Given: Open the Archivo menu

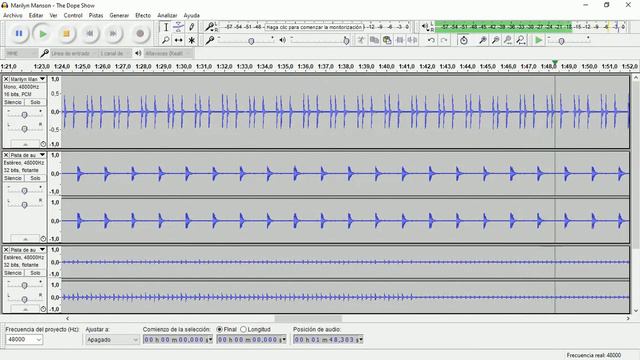Looking at the screenshot, I should tap(13, 15).
